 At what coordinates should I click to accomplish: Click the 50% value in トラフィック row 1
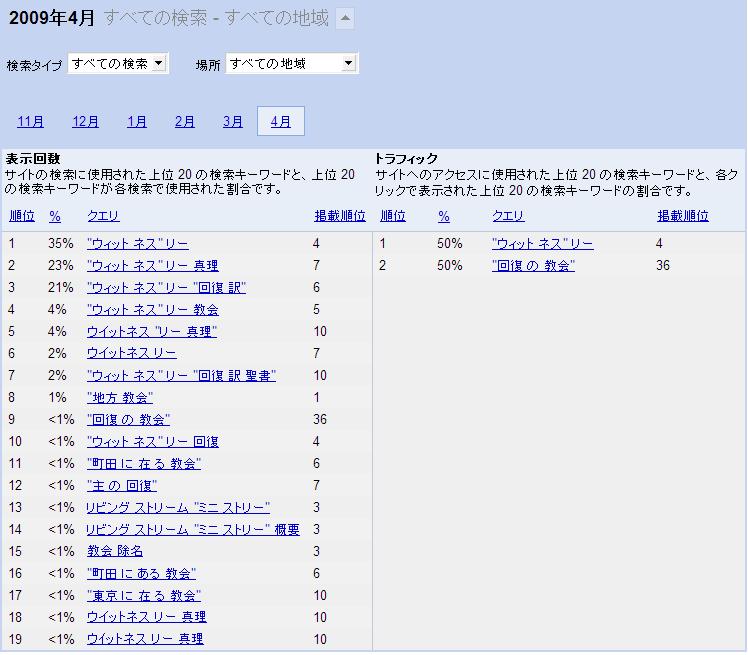(450, 244)
